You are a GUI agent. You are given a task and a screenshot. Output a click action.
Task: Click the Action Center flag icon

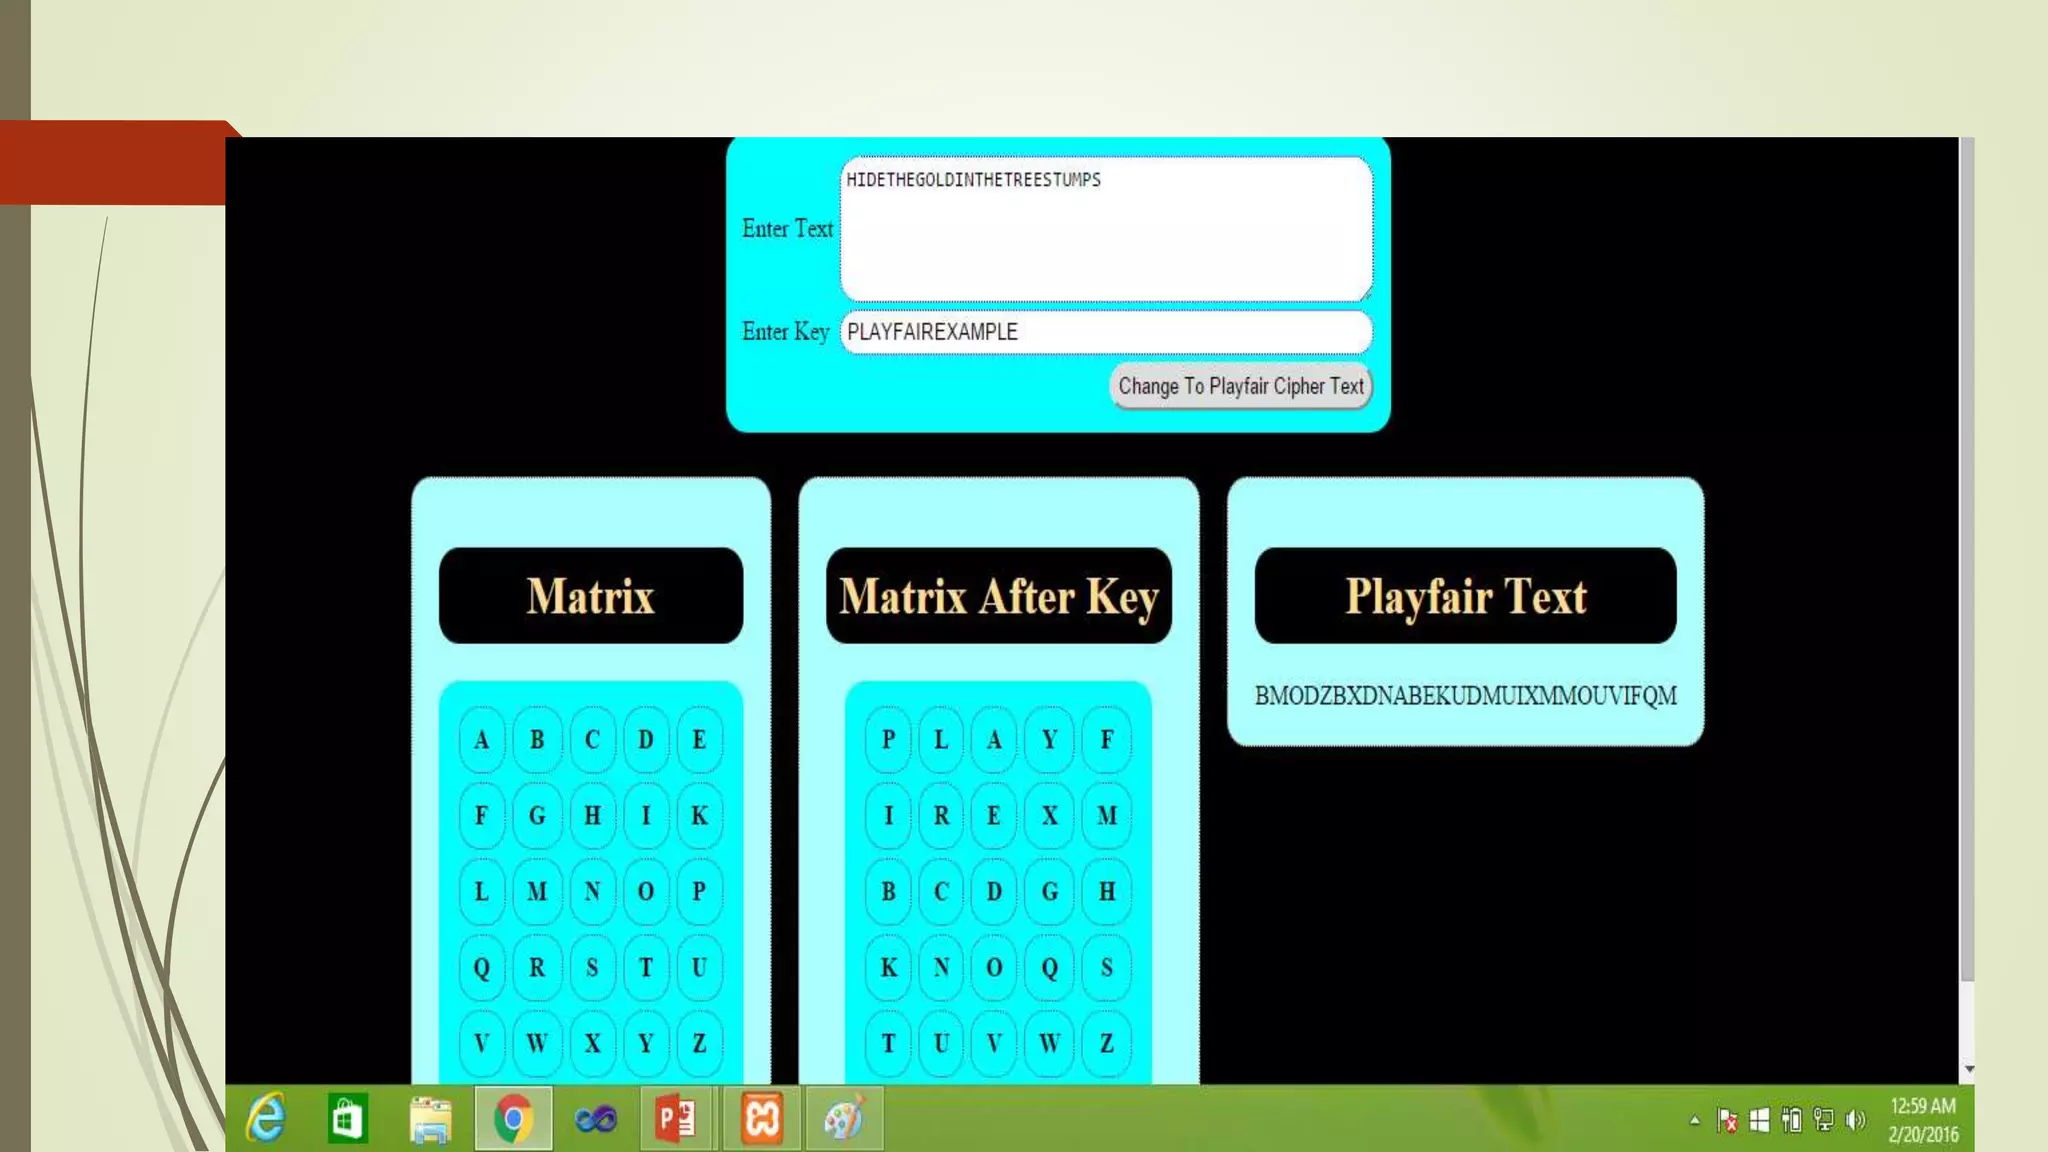[x=1727, y=1120]
